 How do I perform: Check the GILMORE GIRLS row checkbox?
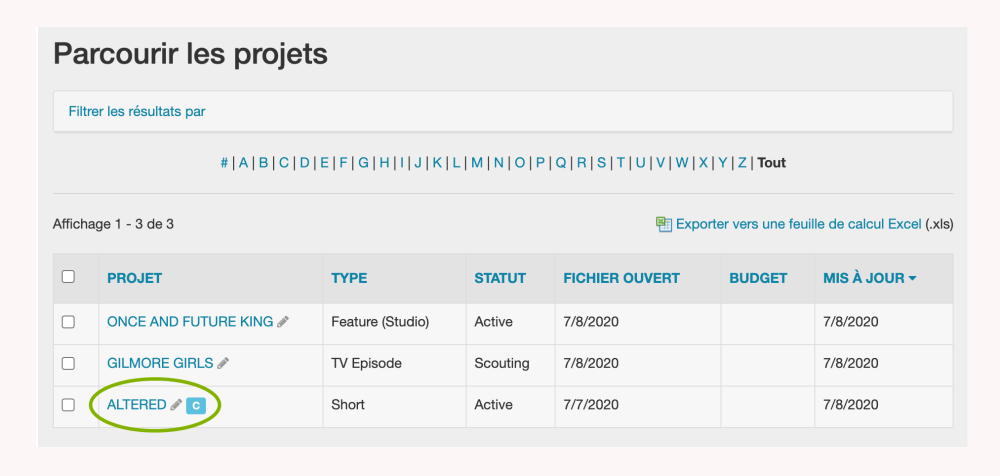pyautogui.click(x=68, y=363)
